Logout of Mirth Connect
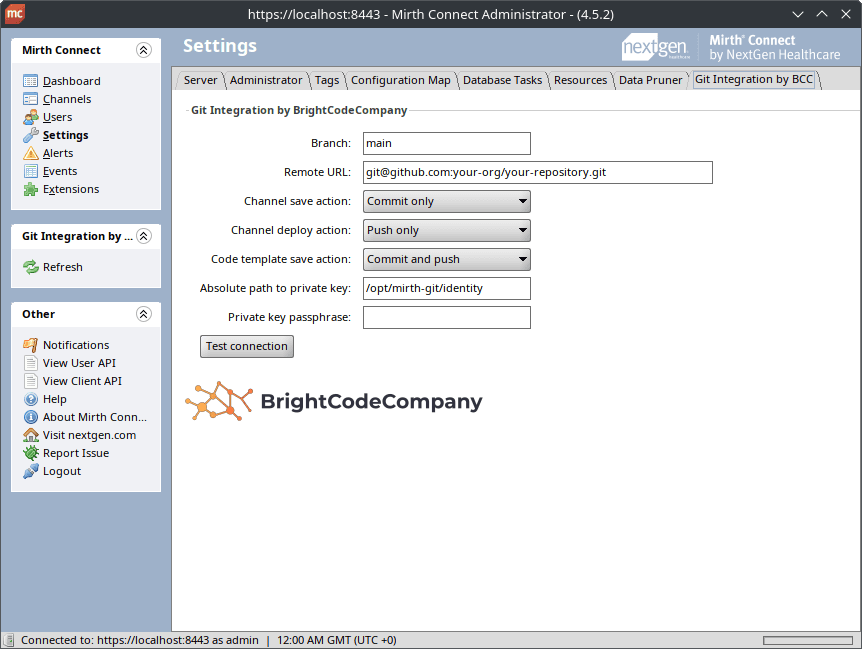Viewport: 862px width, 649px height. click(53, 471)
